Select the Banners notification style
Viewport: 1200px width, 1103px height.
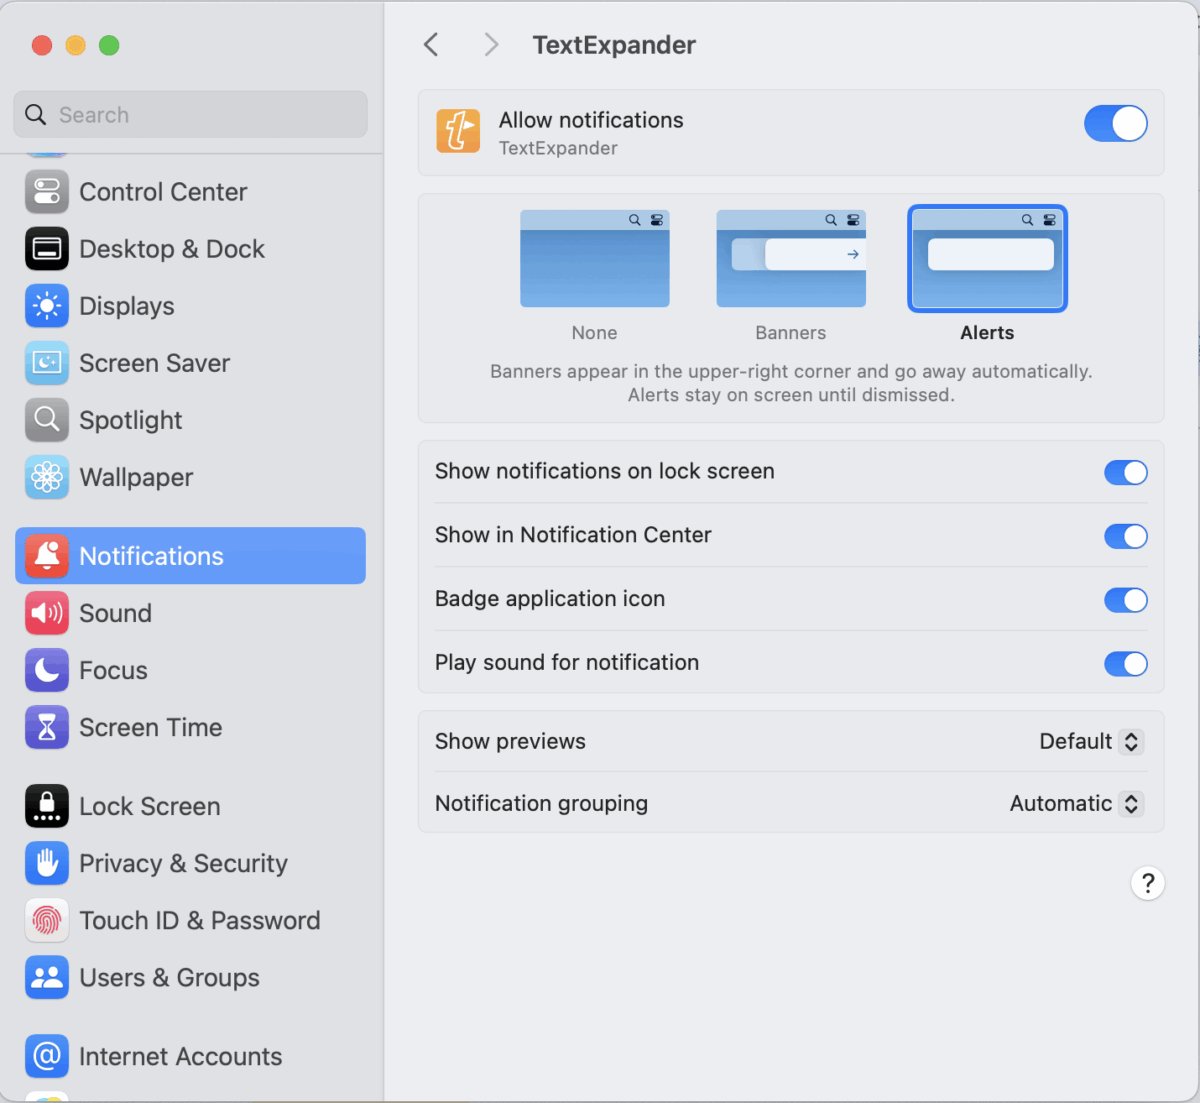point(791,259)
